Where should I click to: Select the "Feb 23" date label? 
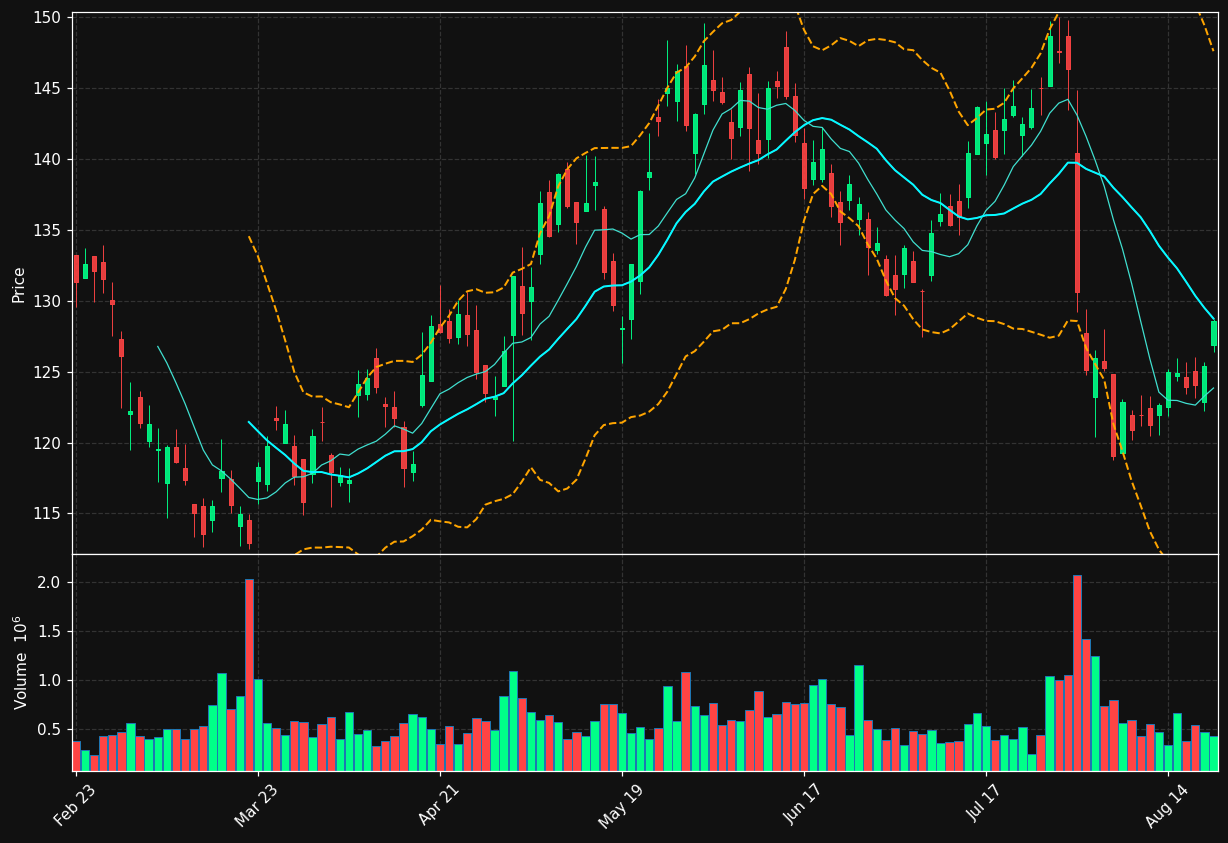[x=76, y=804]
